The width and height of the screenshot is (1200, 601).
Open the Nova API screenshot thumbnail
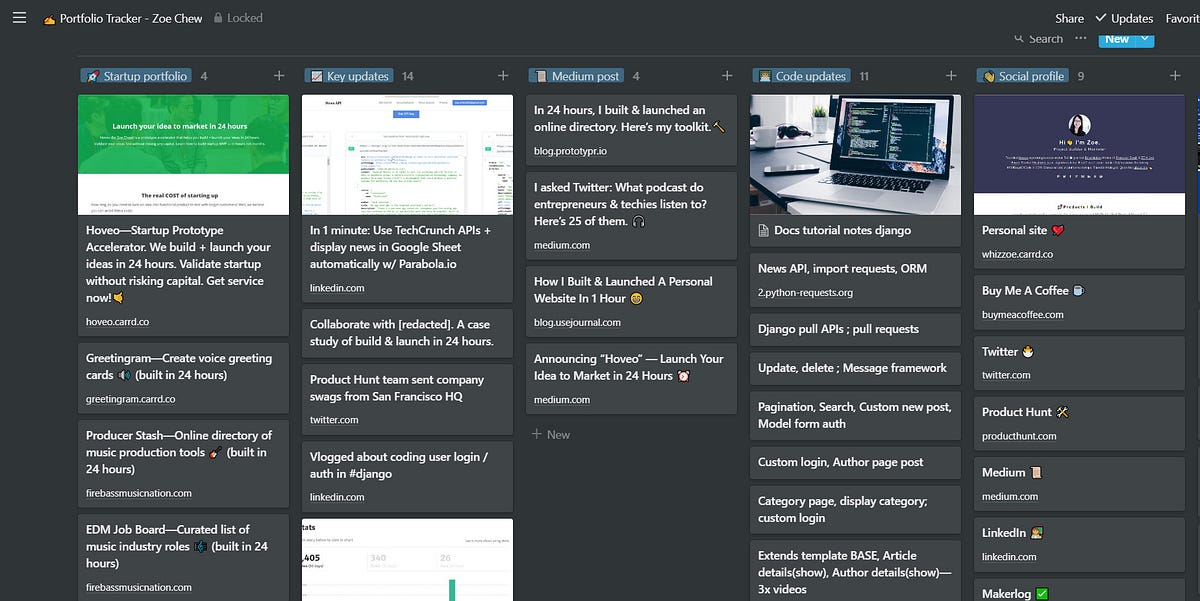pos(407,154)
